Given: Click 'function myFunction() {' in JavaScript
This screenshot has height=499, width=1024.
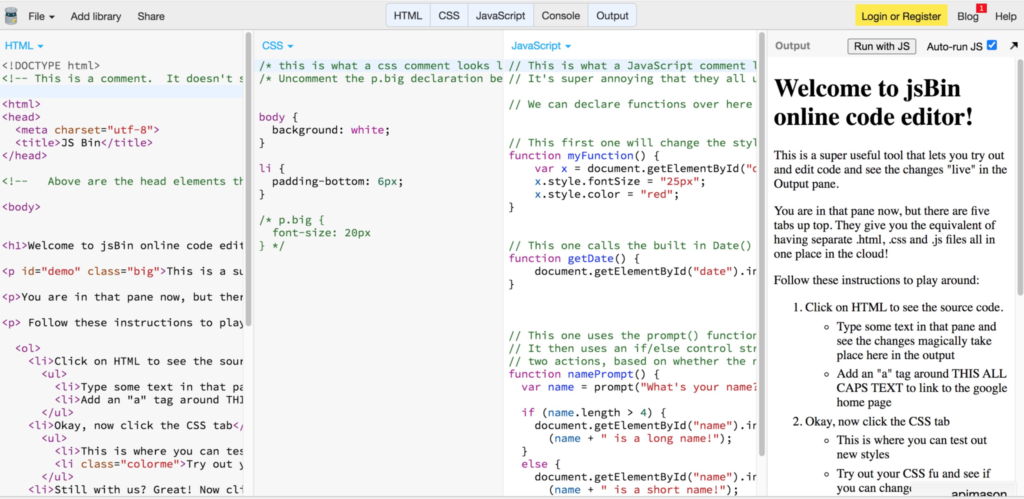Looking at the screenshot, I should (x=584, y=155).
